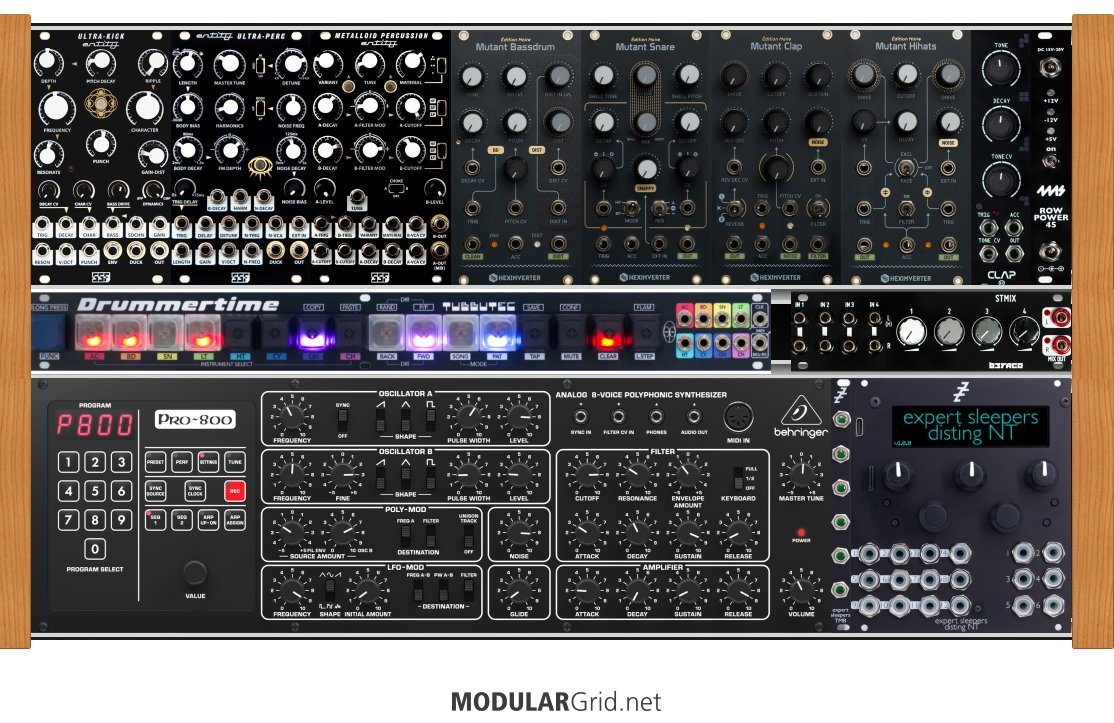
Task: Click the CH instrument pad on Drummertime
Action: pos(349,332)
